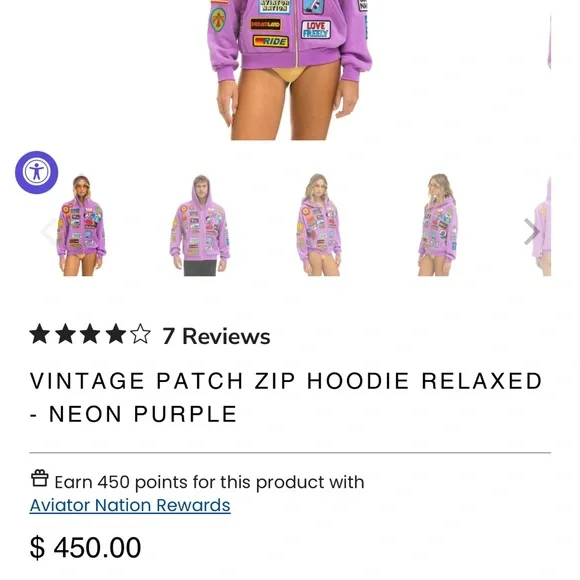Open Aviator Nation Rewards link
Image resolution: width=580 pixels, height=580 pixels.
(130, 505)
